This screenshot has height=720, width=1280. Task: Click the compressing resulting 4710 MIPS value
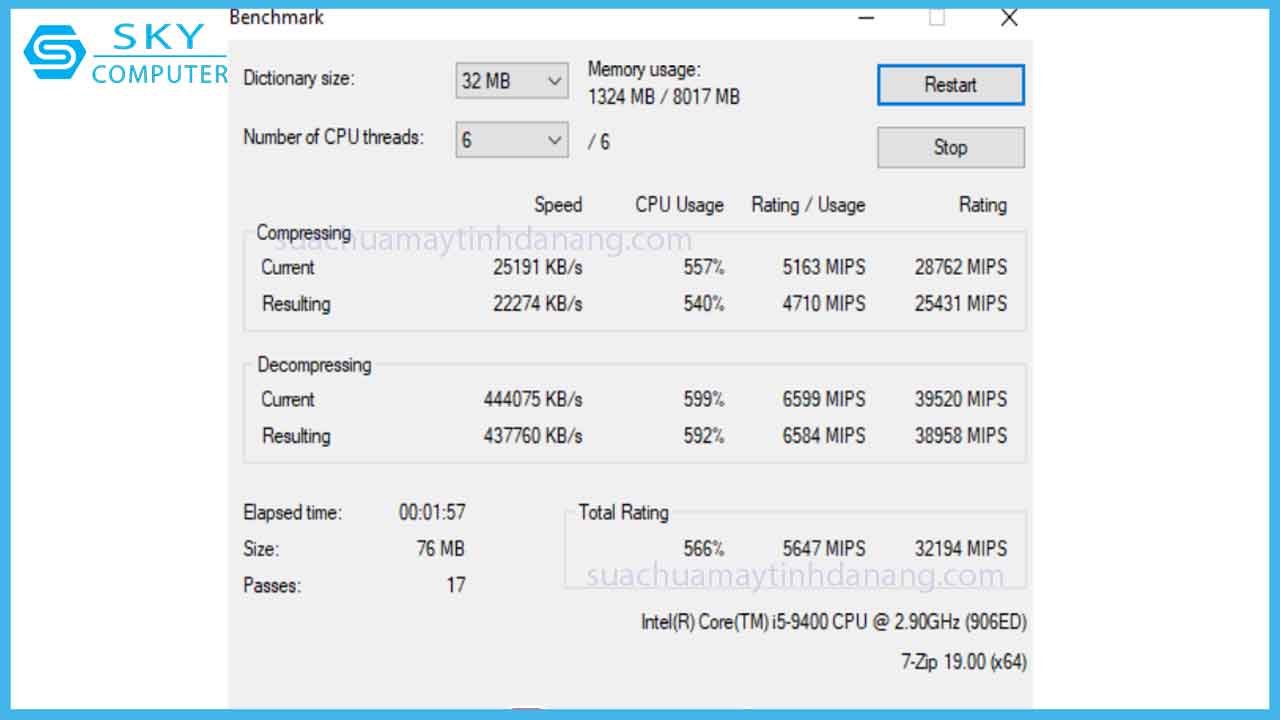(824, 303)
